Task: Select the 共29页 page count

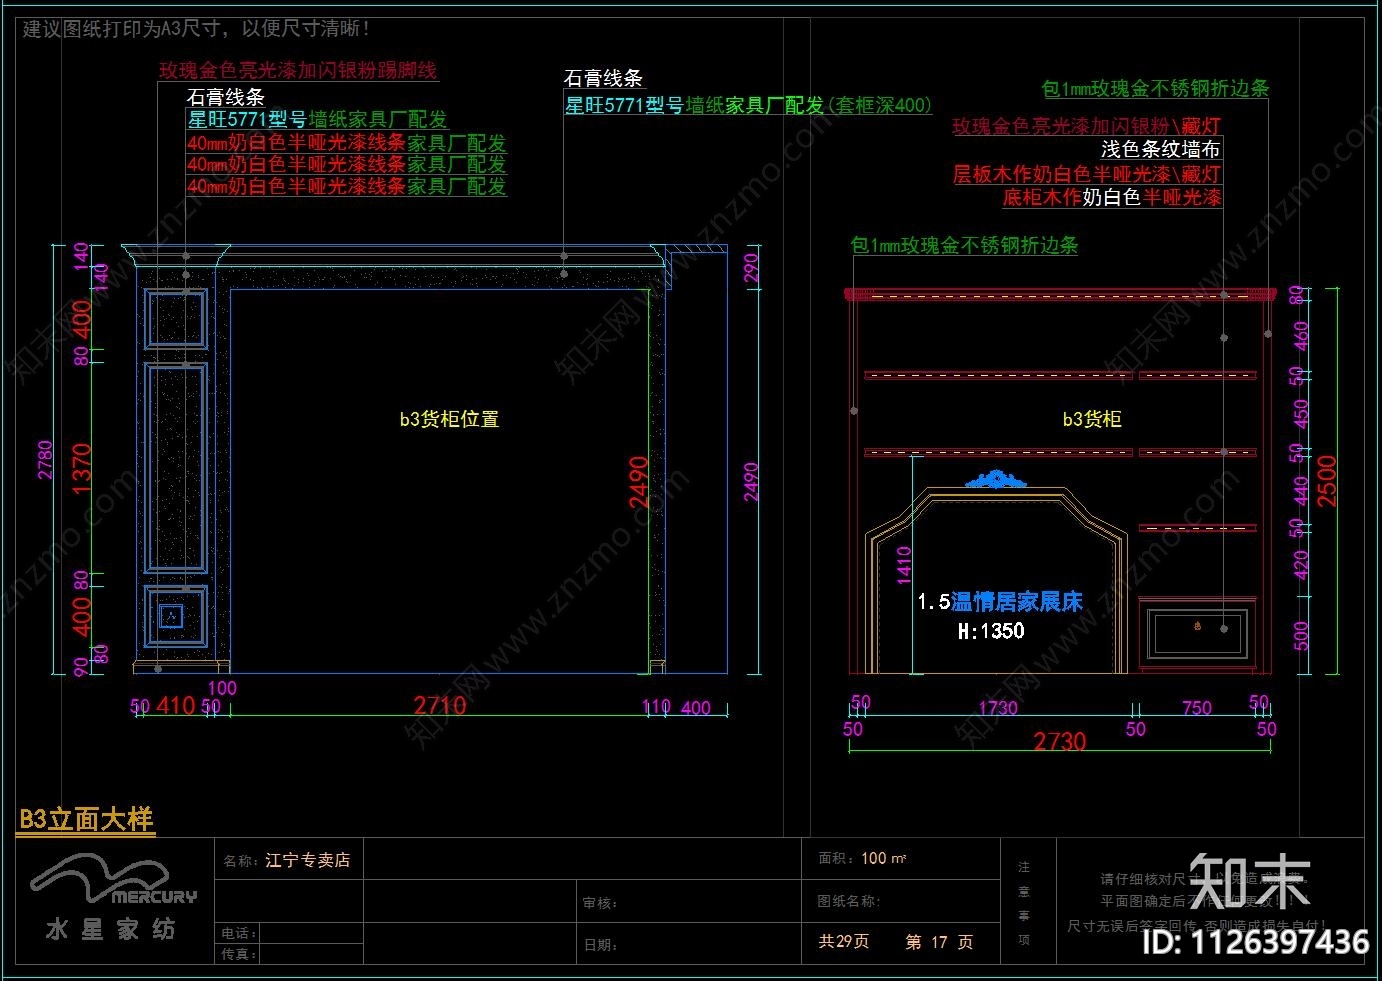Action: pos(844,942)
